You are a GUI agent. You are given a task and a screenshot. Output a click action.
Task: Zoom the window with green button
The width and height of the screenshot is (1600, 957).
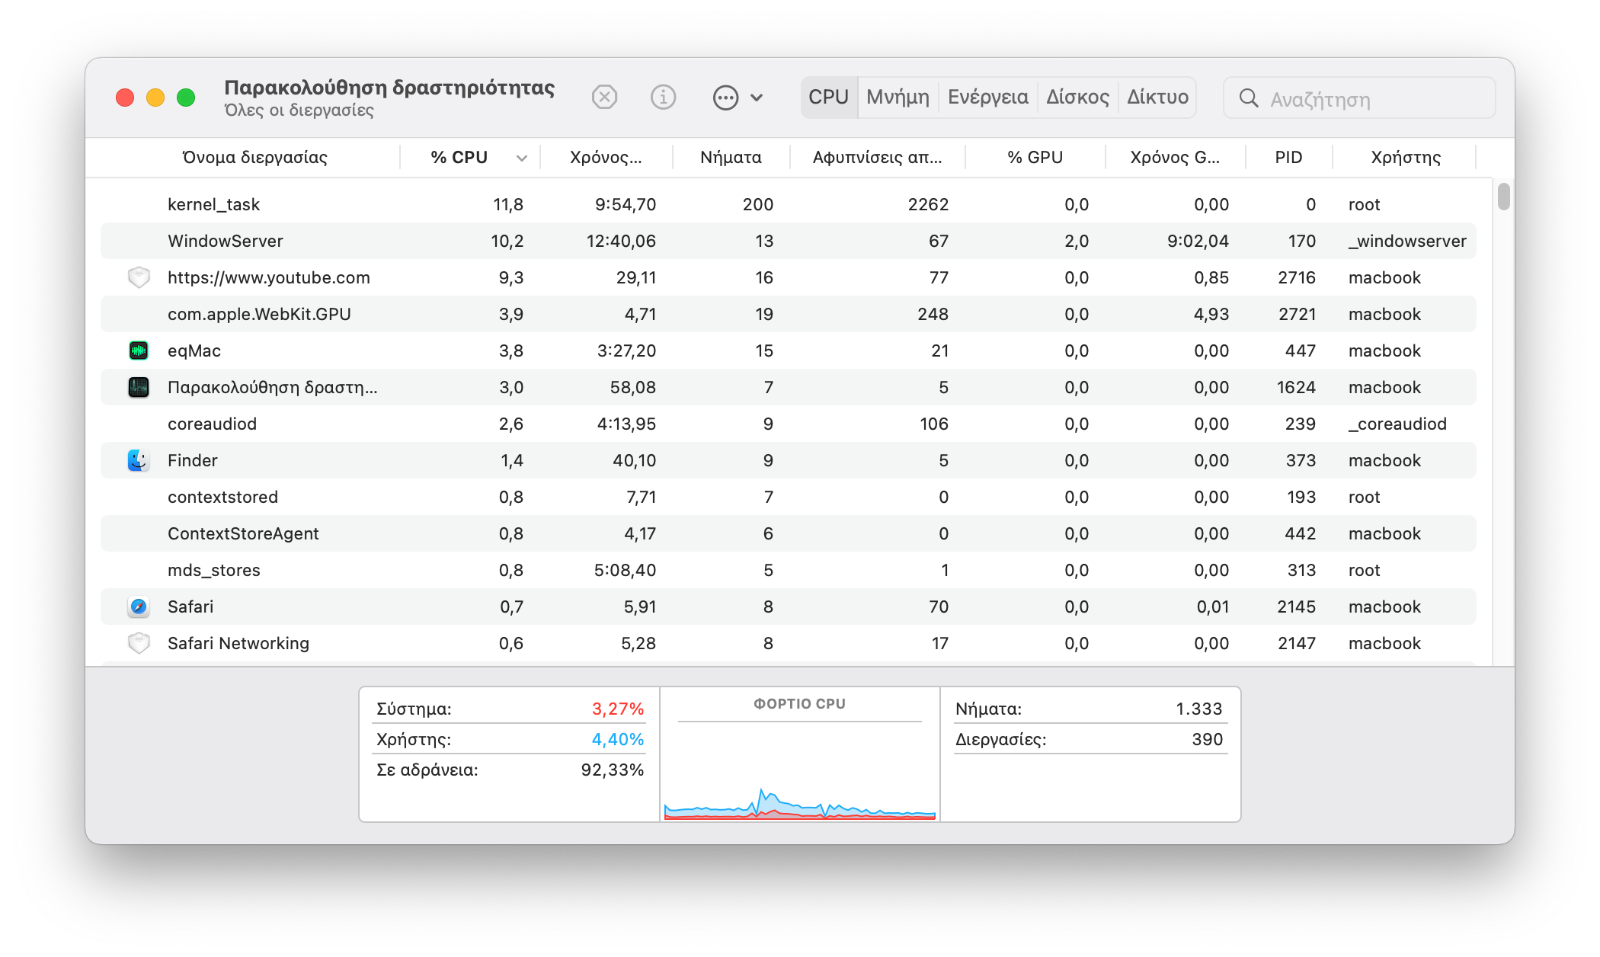click(x=185, y=97)
